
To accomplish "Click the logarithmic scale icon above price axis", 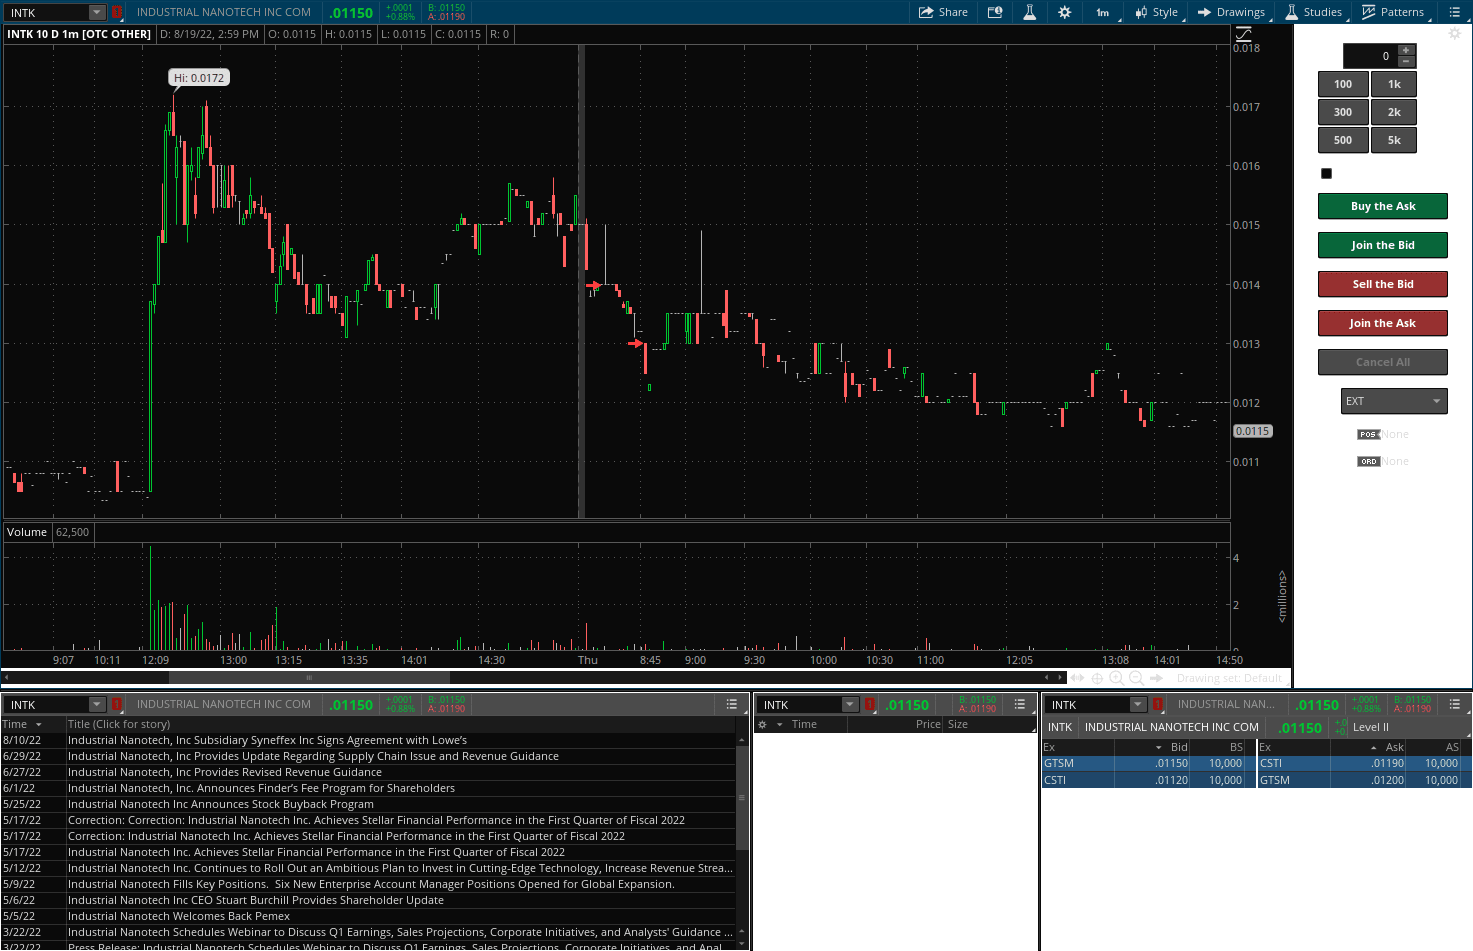I will (1244, 34).
